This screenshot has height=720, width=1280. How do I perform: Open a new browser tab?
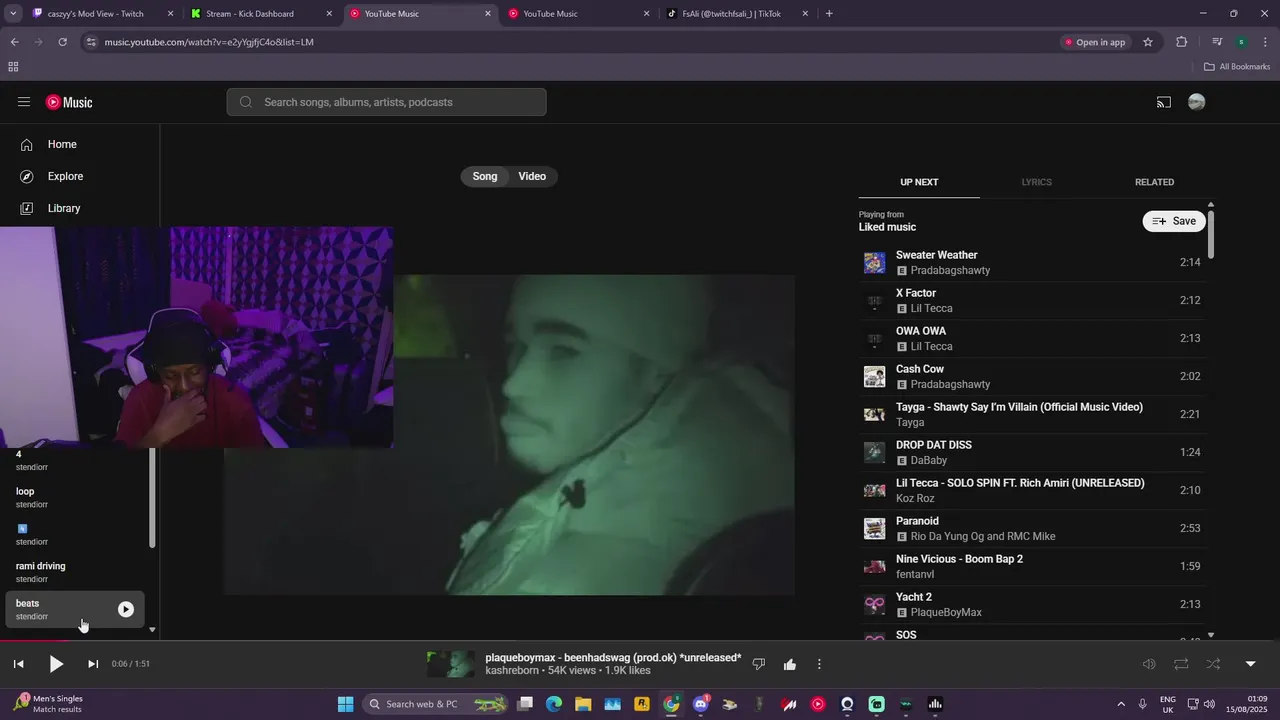829,14
